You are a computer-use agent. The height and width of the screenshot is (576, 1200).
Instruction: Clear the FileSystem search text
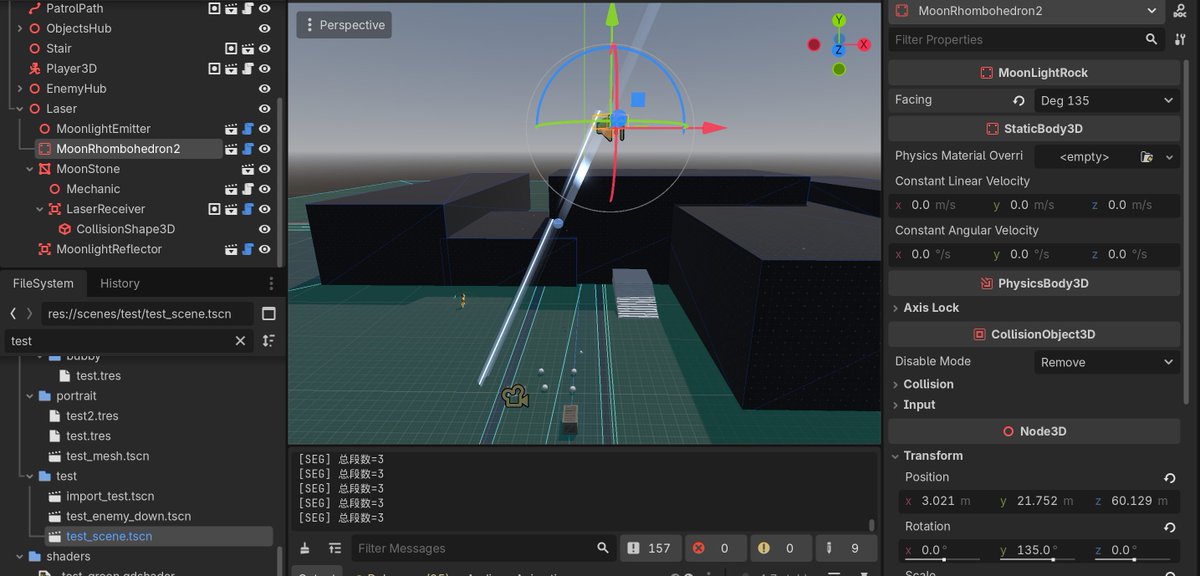click(x=240, y=341)
